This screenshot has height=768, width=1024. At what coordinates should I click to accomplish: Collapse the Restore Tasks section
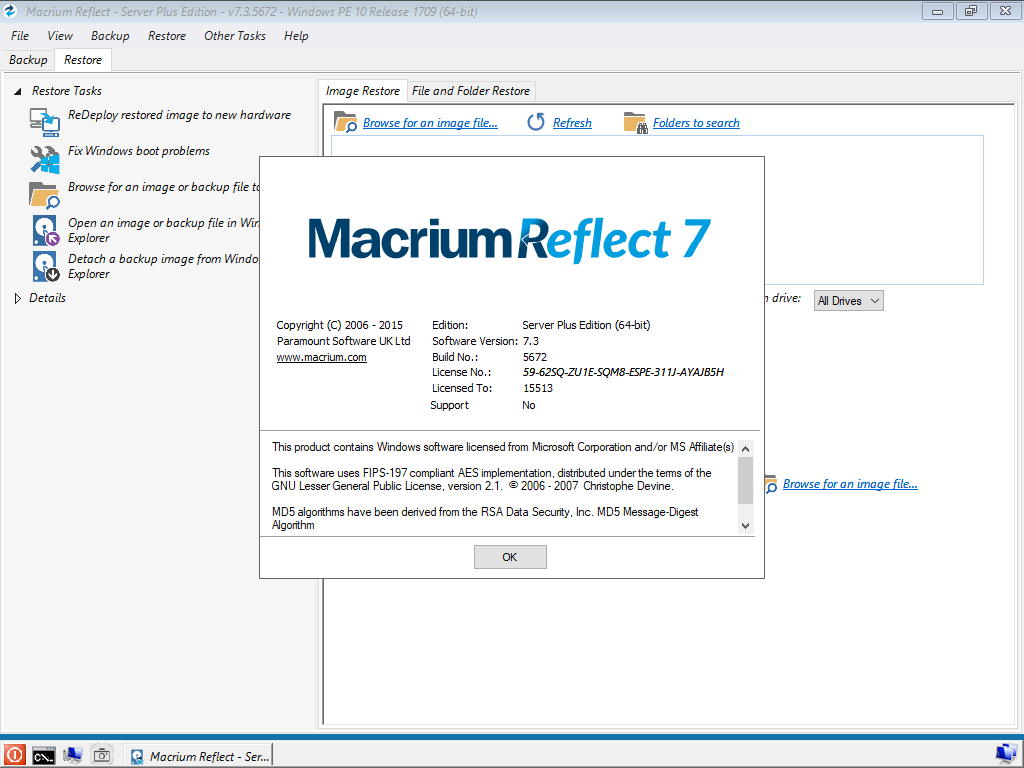[18, 91]
